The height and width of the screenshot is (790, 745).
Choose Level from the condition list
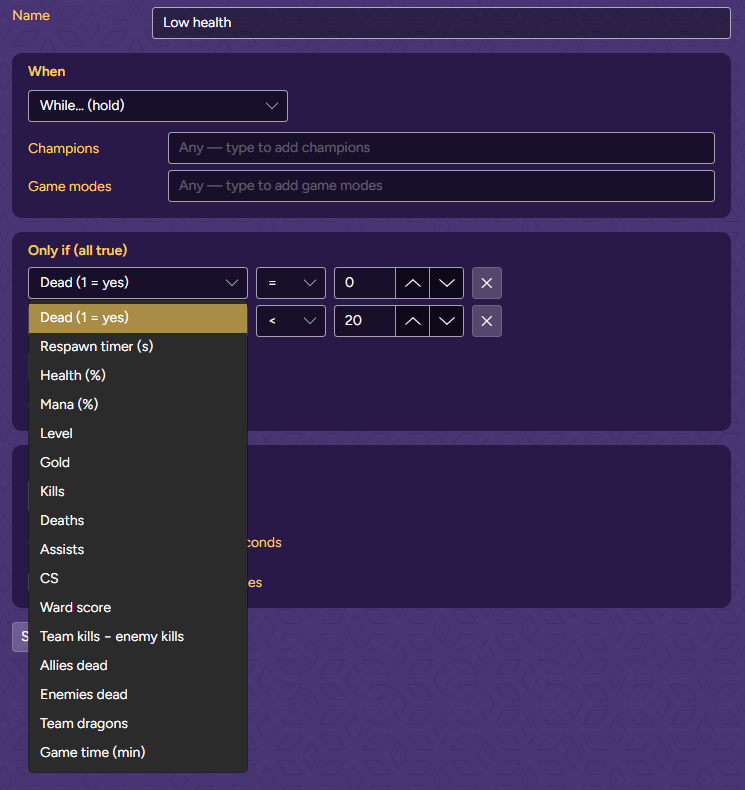click(138, 434)
